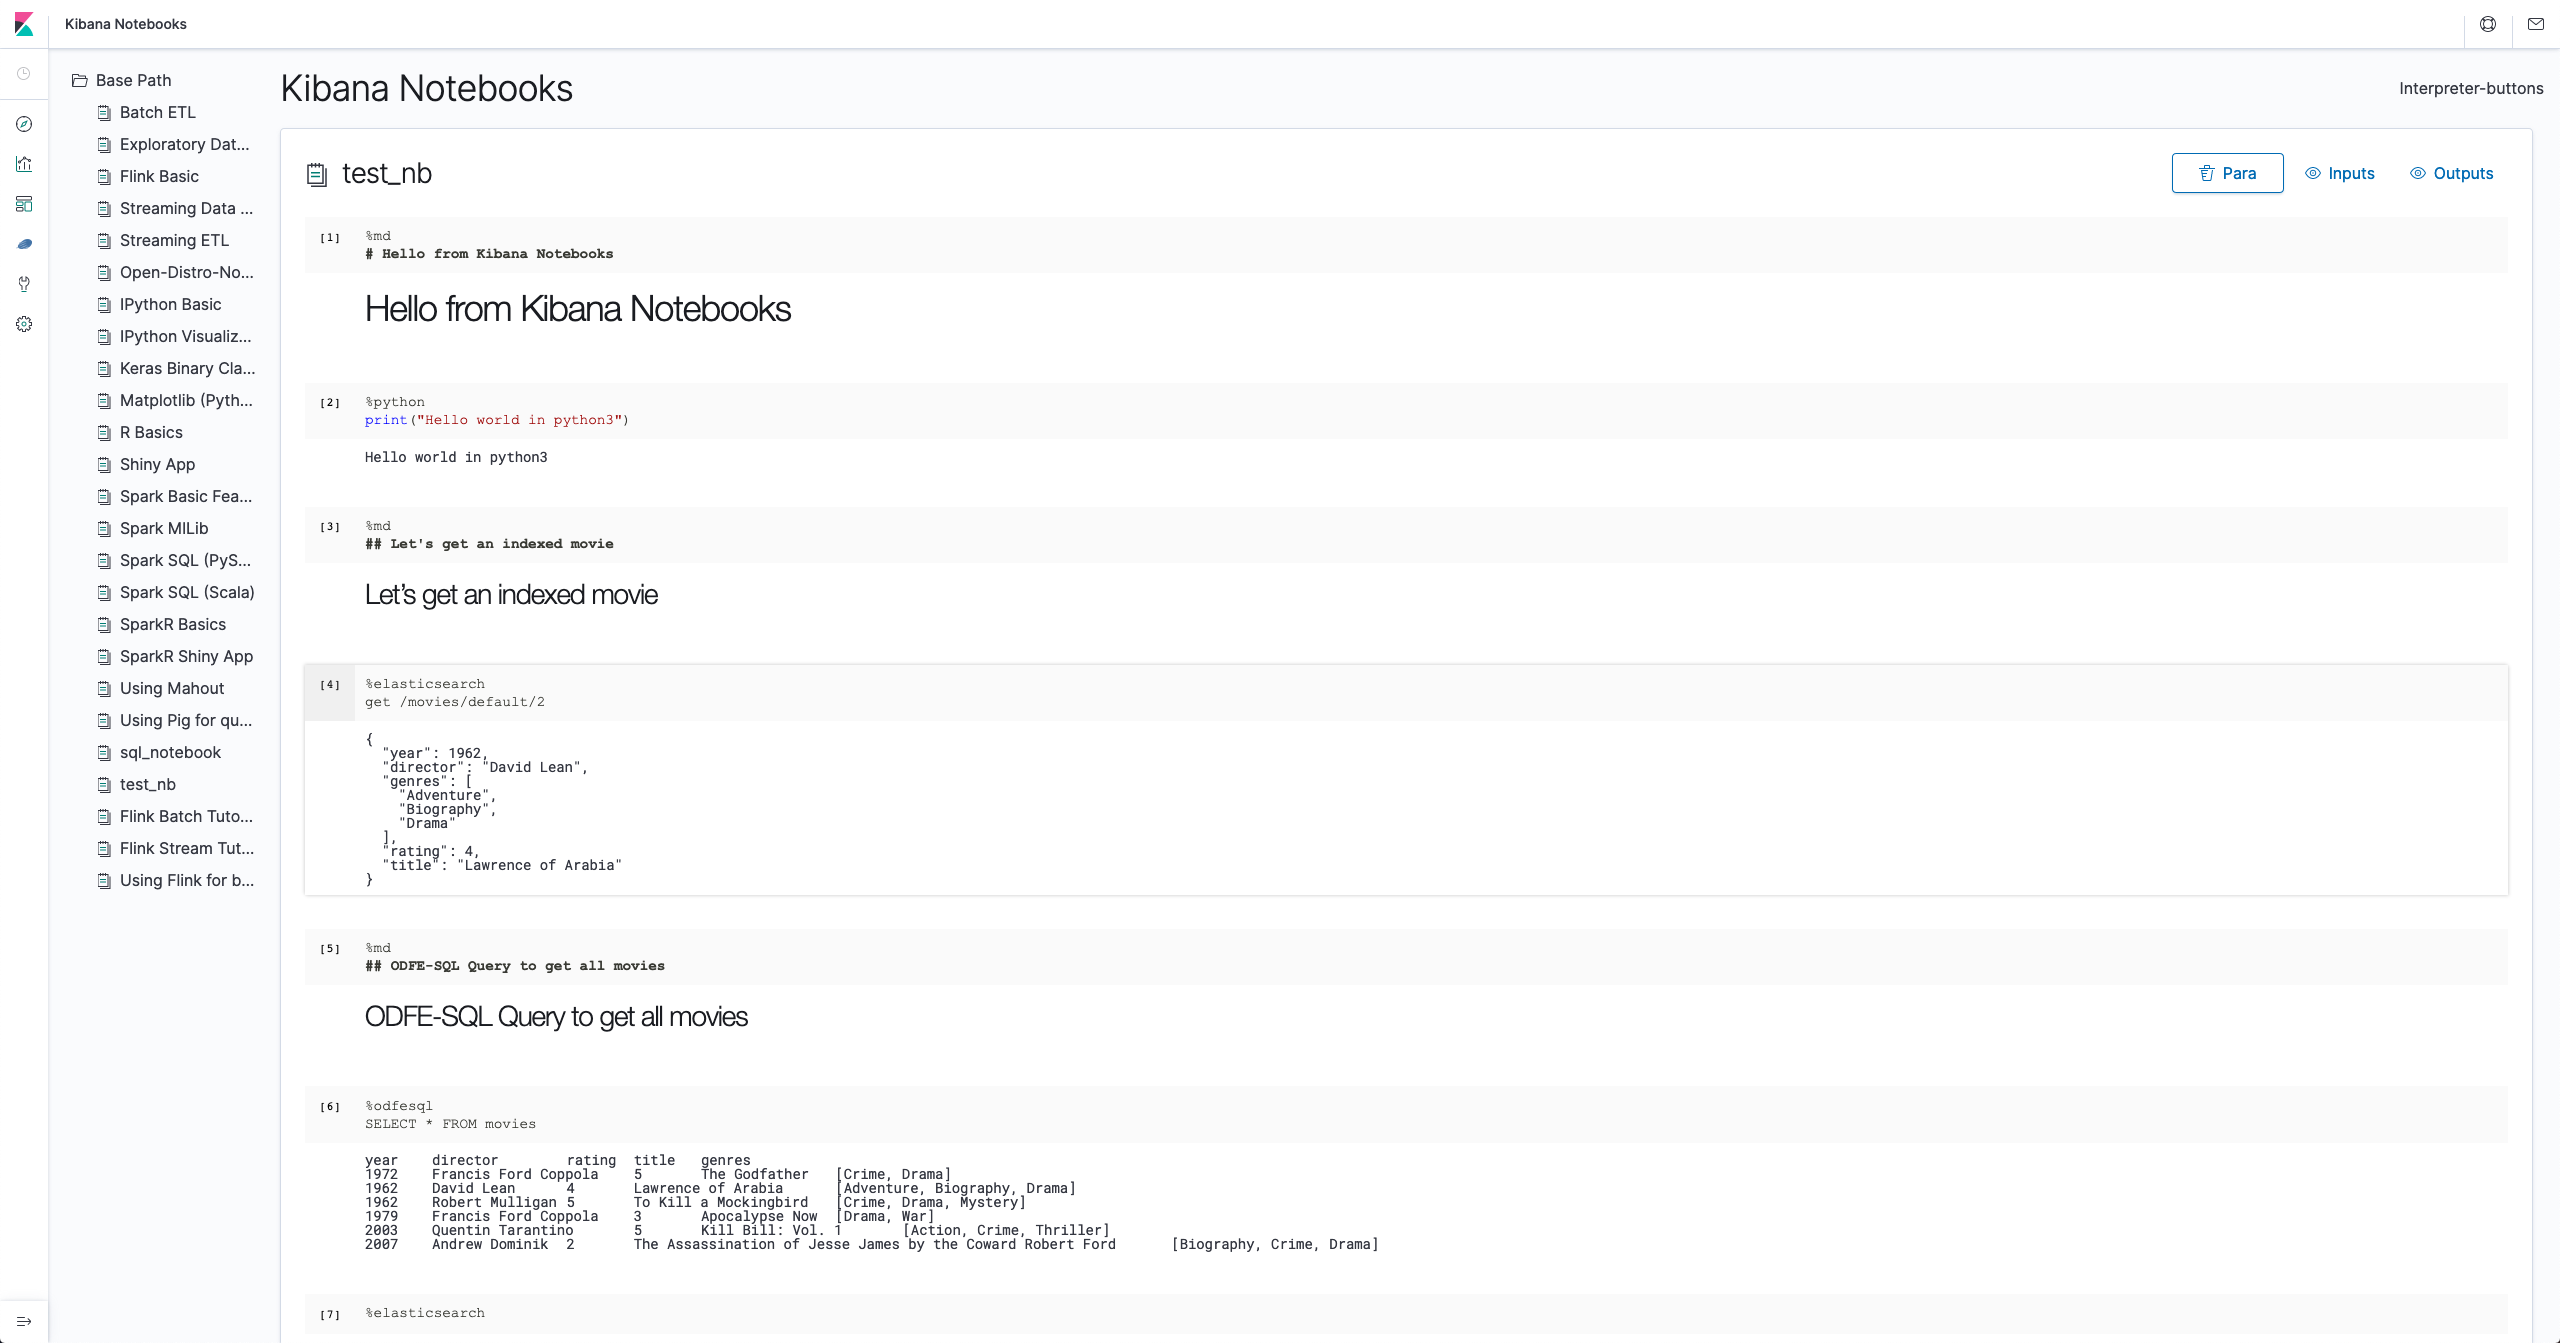Open Flink Stream Tut... notebook
This screenshot has width=2560, height=1343.
187,848
